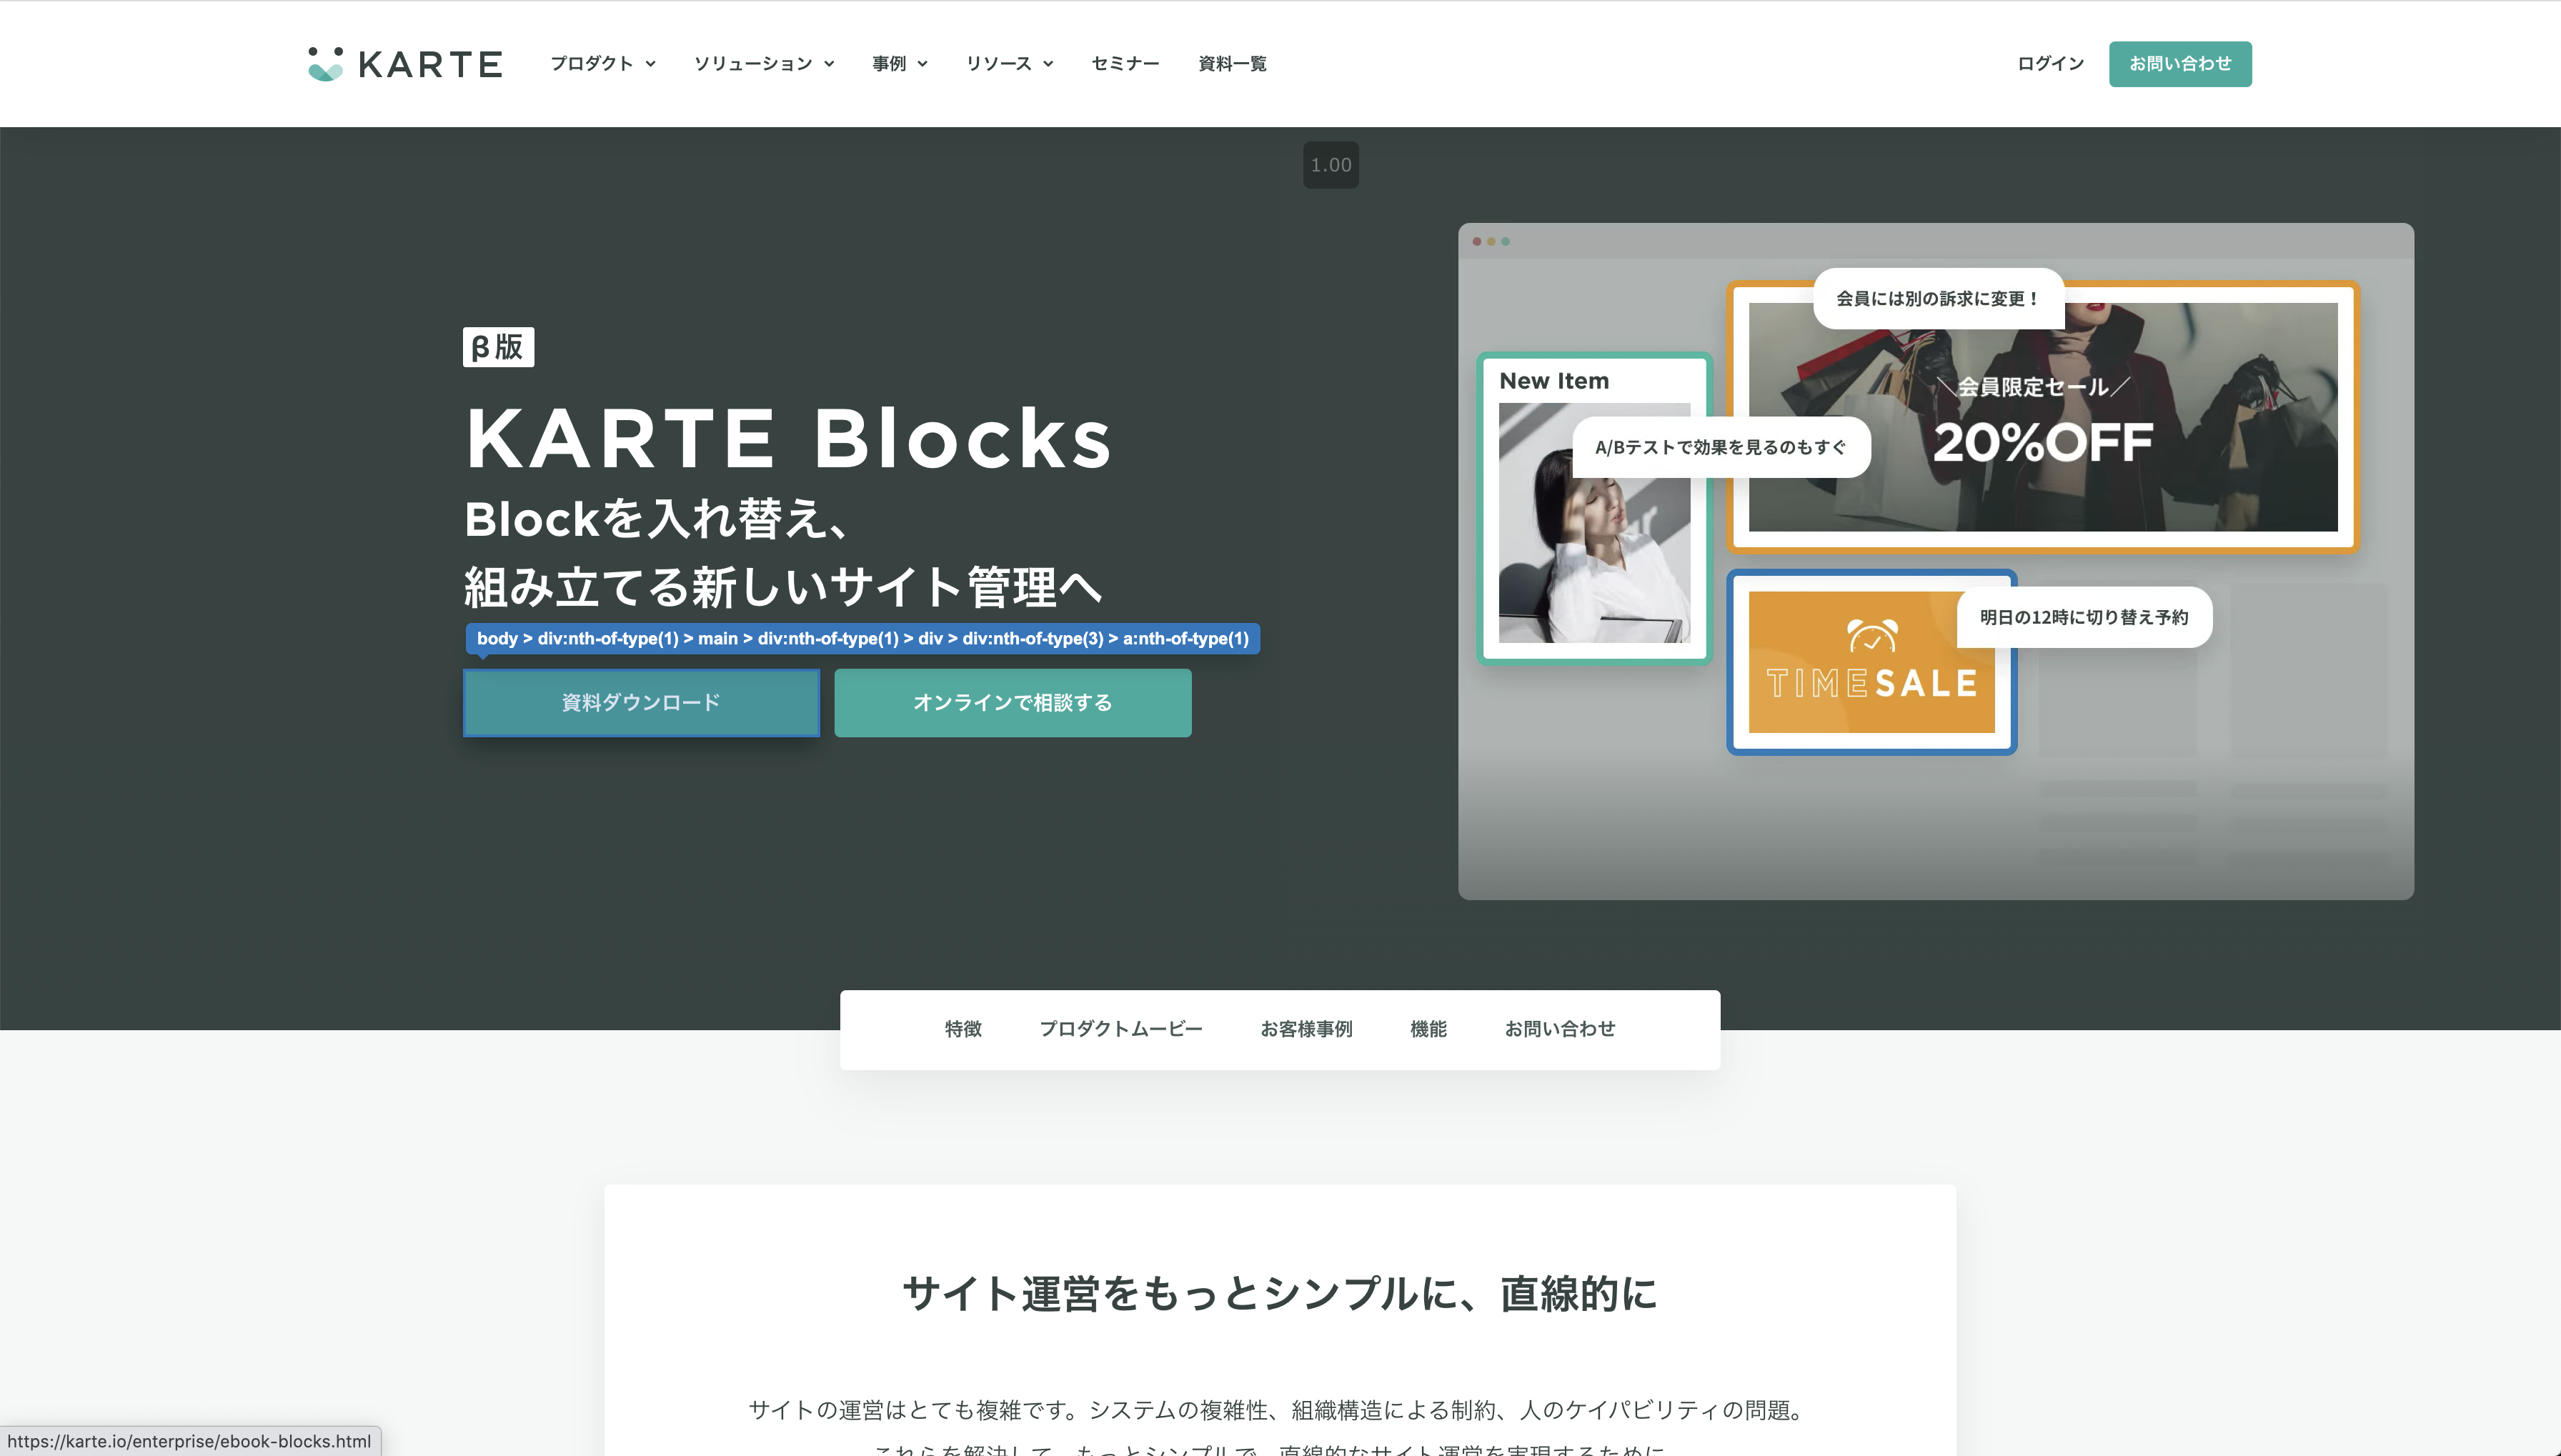Expand the ソリューション dropdown menu
This screenshot has height=1456, width=2561.
764,64
